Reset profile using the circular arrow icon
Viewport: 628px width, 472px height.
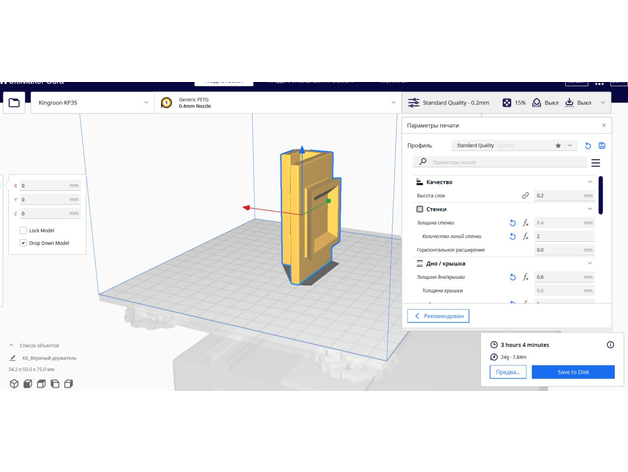[588, 146]
